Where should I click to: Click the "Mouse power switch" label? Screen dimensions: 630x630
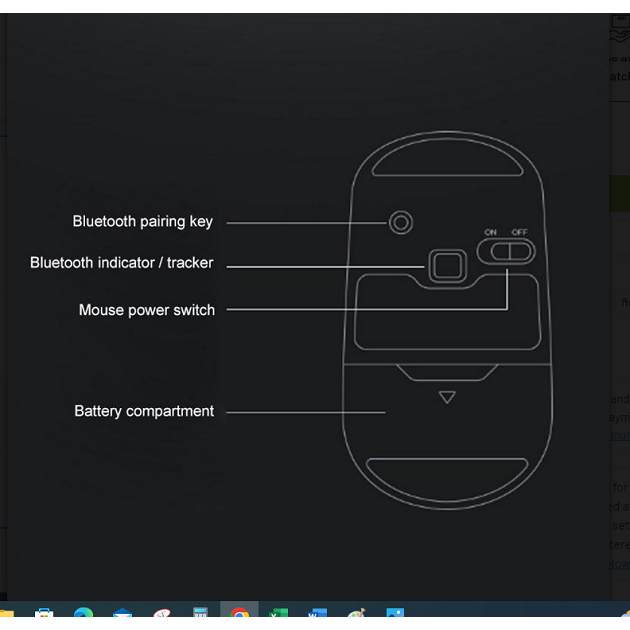(146, 310)
